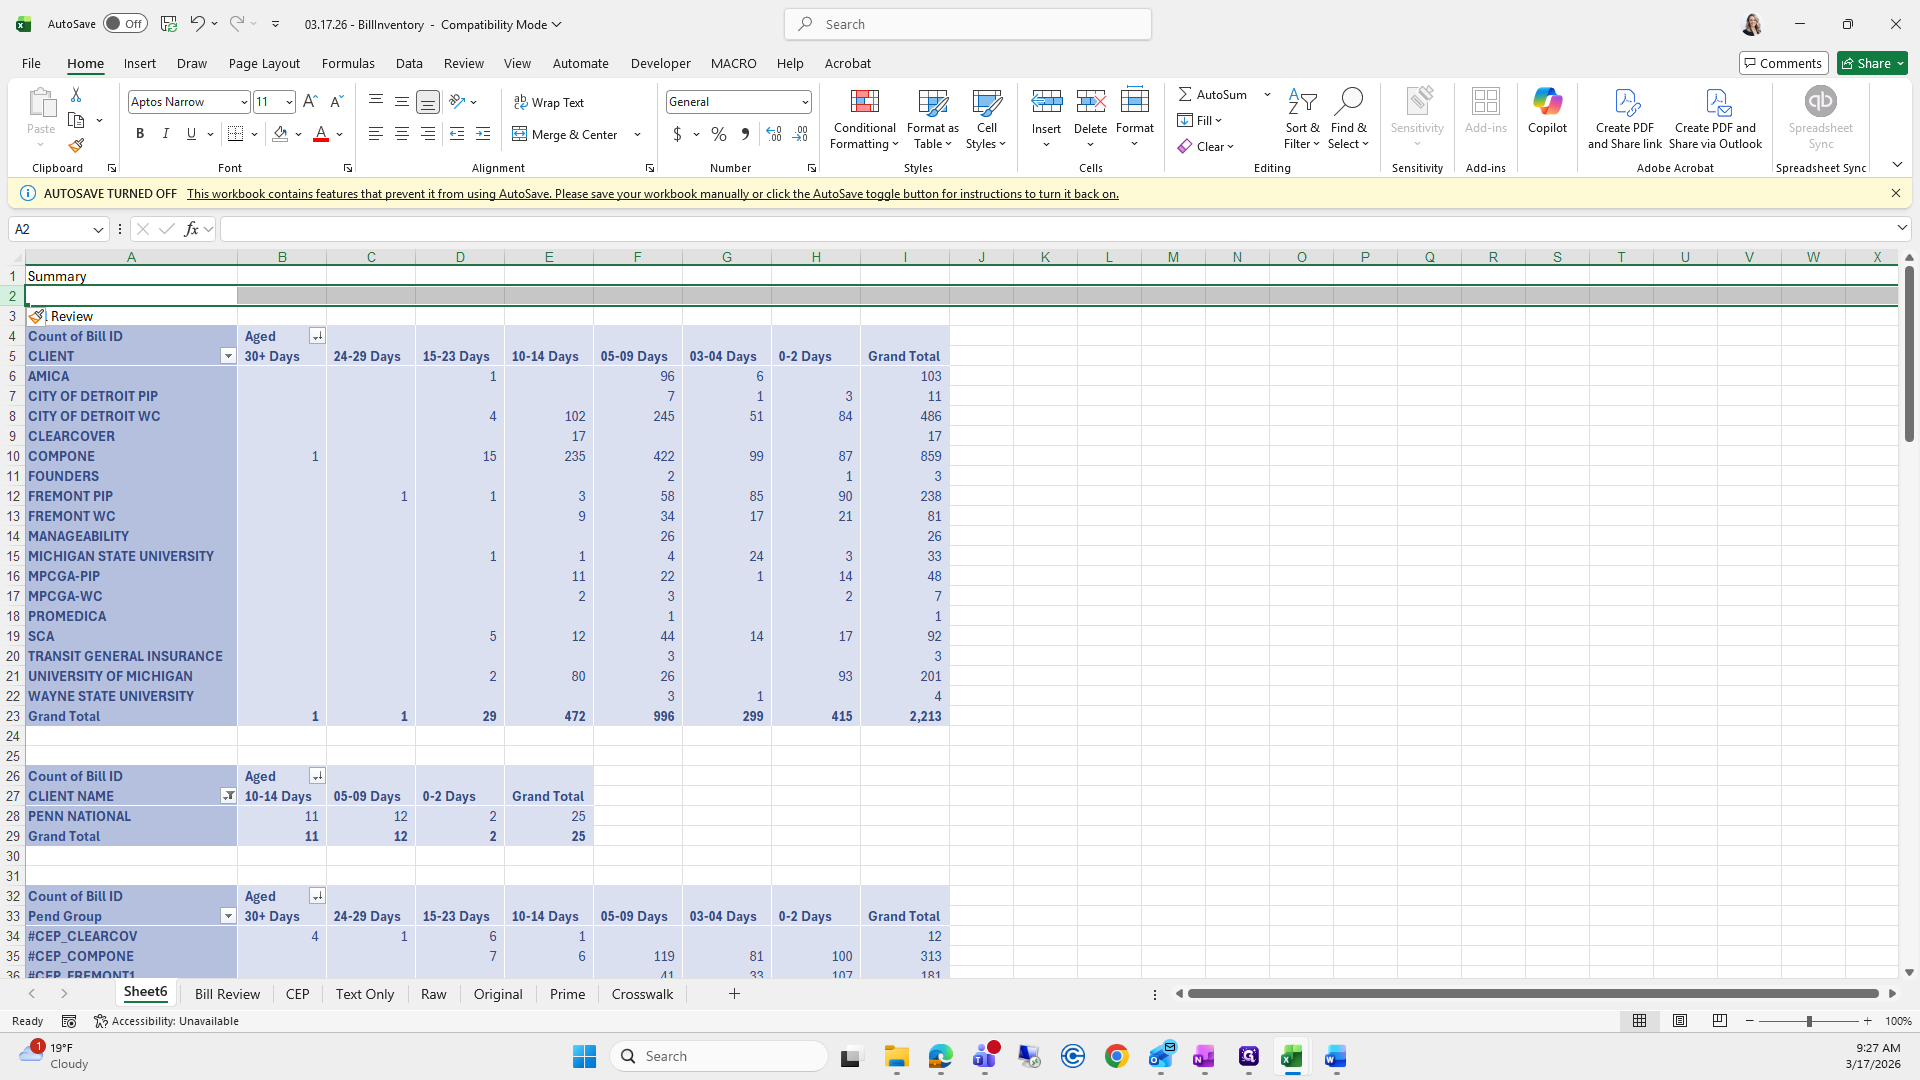Switch to Page Layout view in status bar
Image resolution: width=1920 pixels, height=1080 pixels.
coord(1680,1021)
